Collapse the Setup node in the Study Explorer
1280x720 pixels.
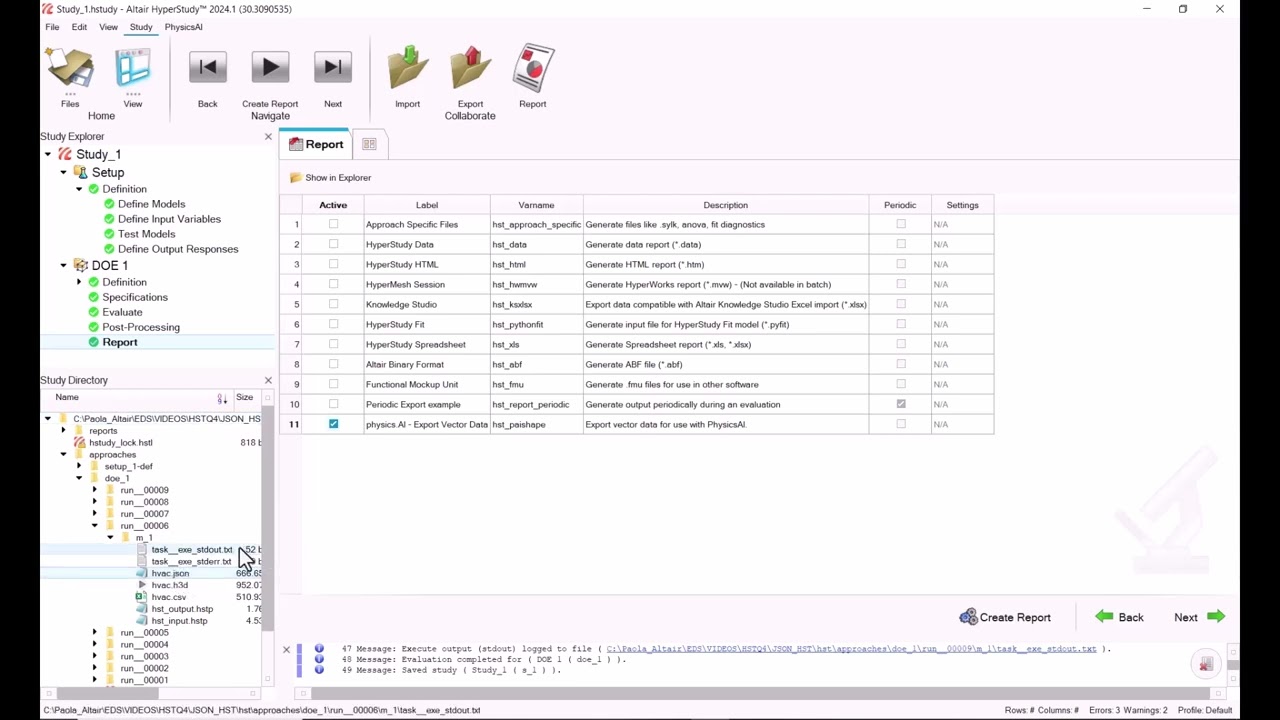[63, 172]
